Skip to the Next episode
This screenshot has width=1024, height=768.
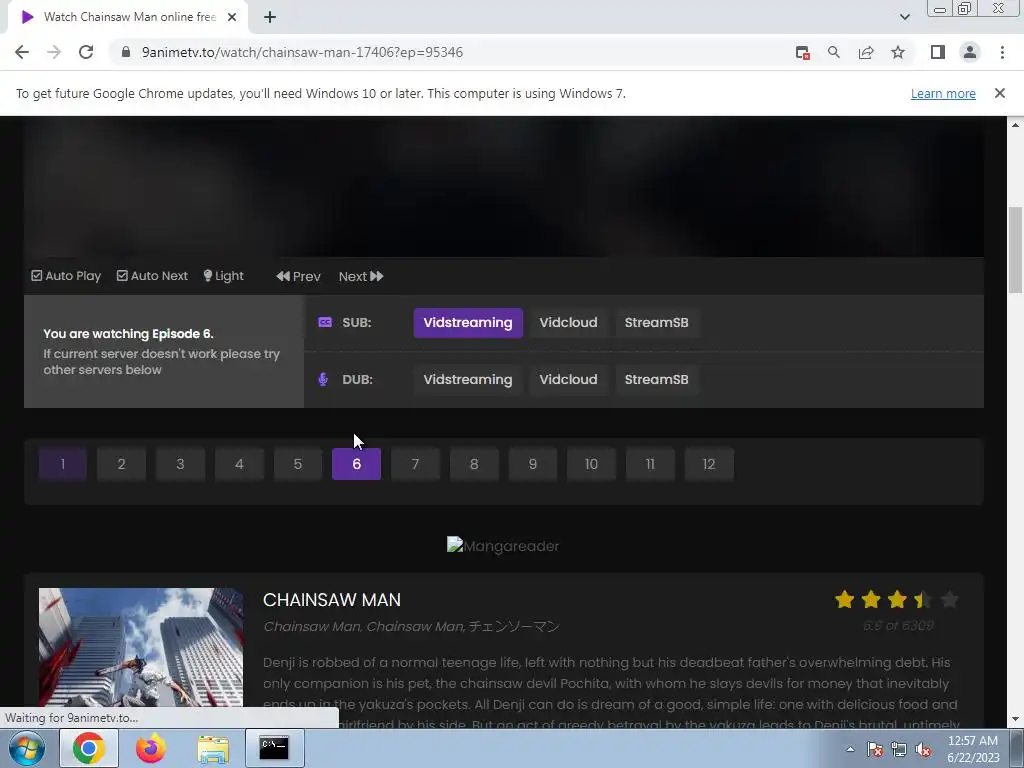point(360,276)
